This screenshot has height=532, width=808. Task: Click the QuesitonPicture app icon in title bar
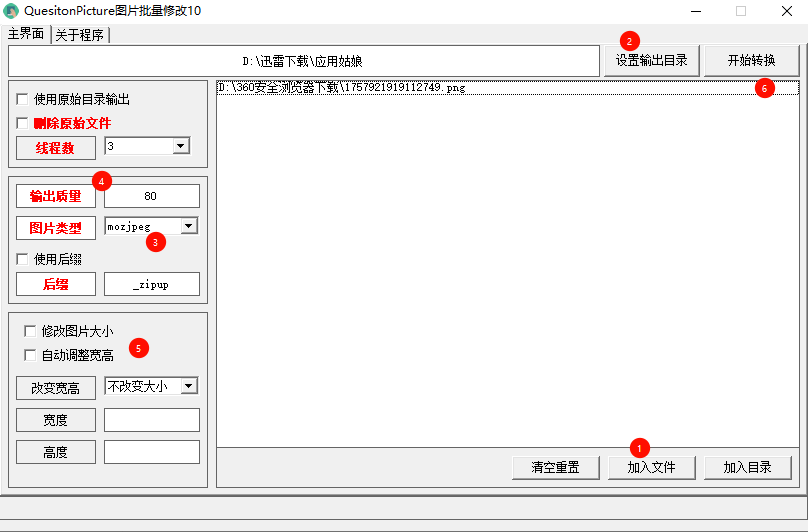[11, 11]
